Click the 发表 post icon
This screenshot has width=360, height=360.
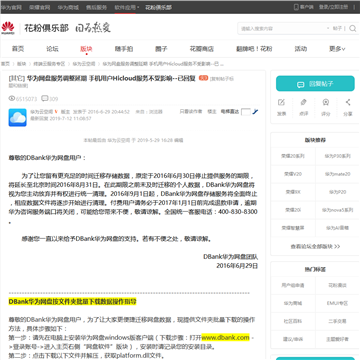281,102
